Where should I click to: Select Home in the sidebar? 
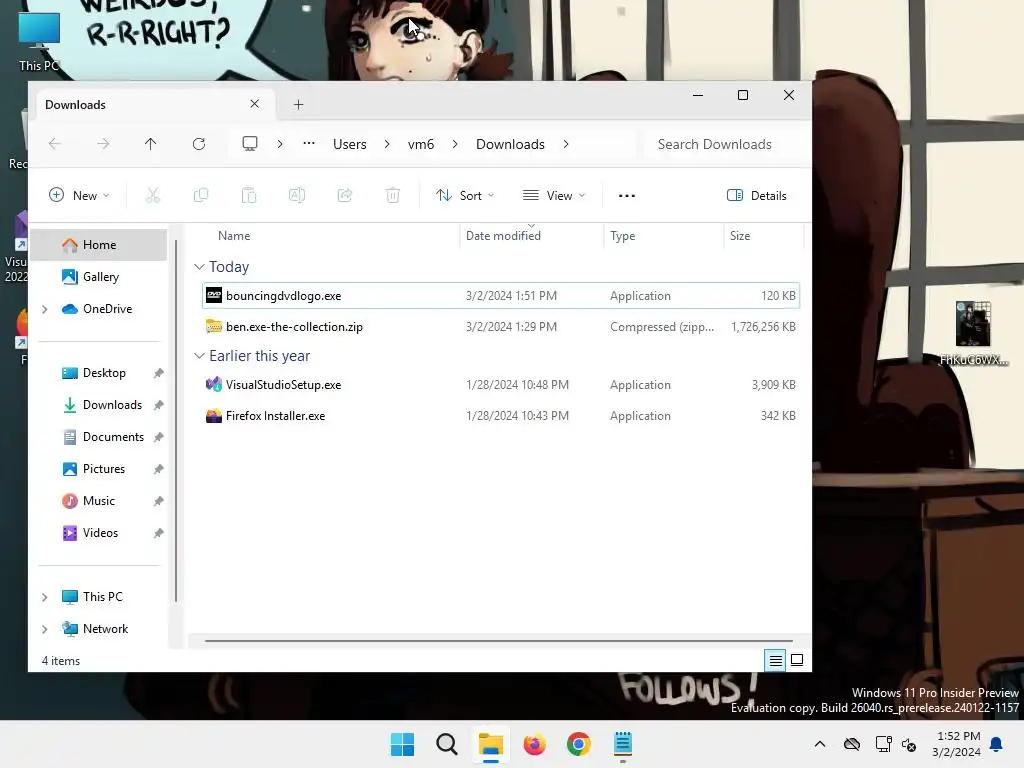click(99, 245)
